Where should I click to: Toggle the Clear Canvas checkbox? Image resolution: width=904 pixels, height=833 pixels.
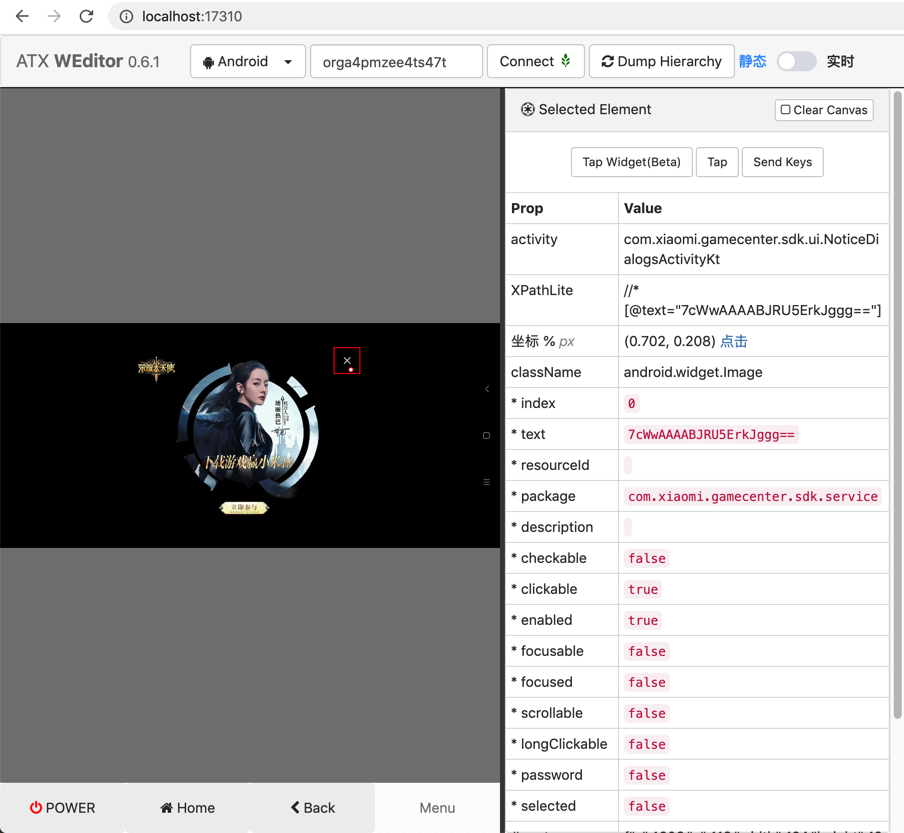point(824,110)
